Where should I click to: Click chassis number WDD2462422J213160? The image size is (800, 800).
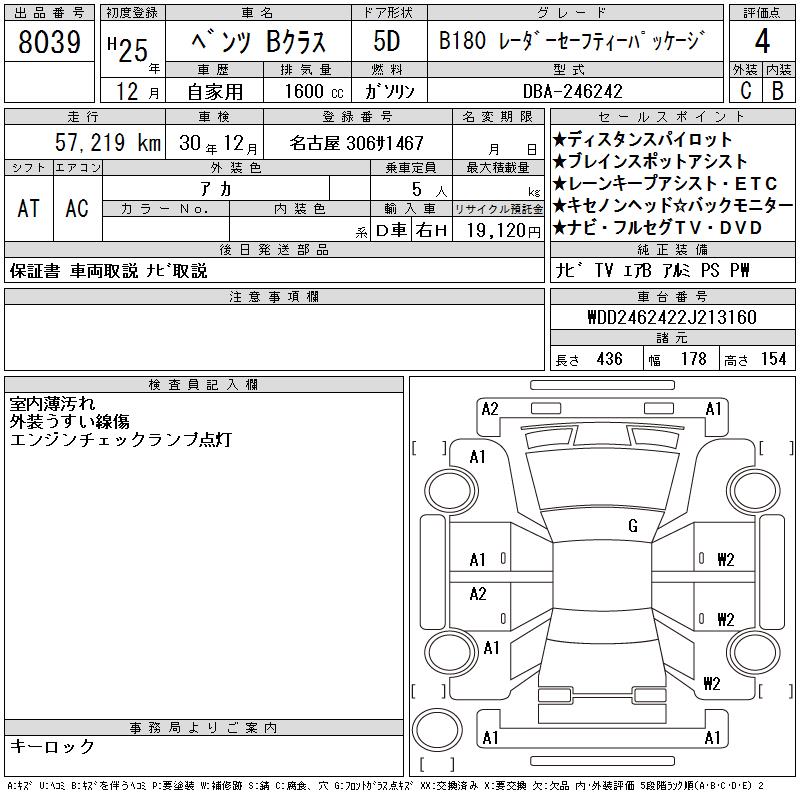pos(671,317)
